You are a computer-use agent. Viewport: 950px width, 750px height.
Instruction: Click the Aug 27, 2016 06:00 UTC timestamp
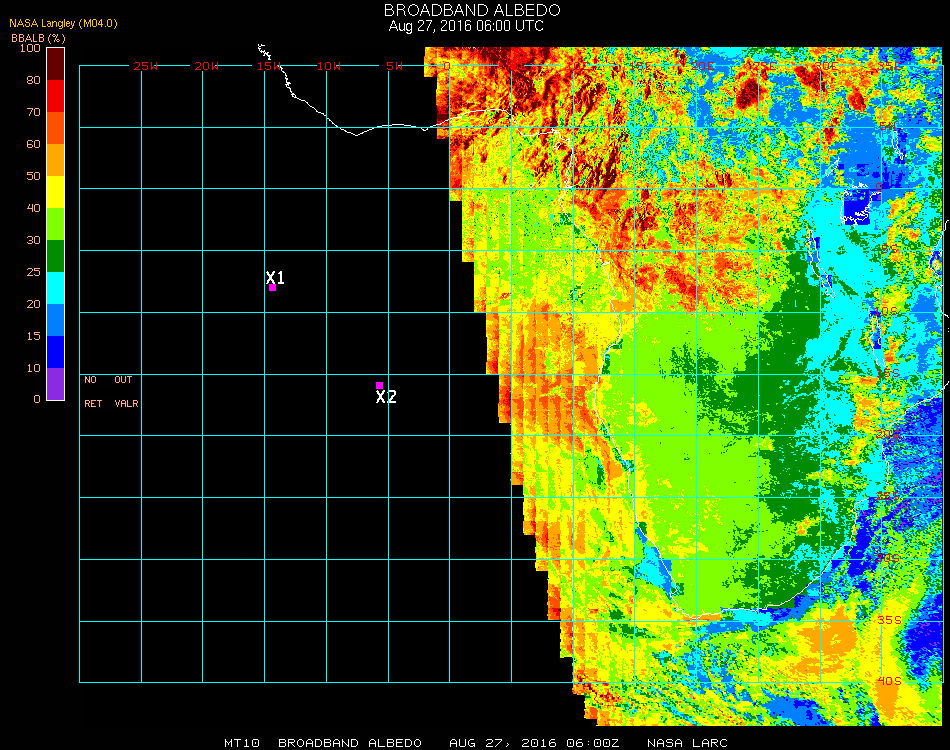pos(466,26)
